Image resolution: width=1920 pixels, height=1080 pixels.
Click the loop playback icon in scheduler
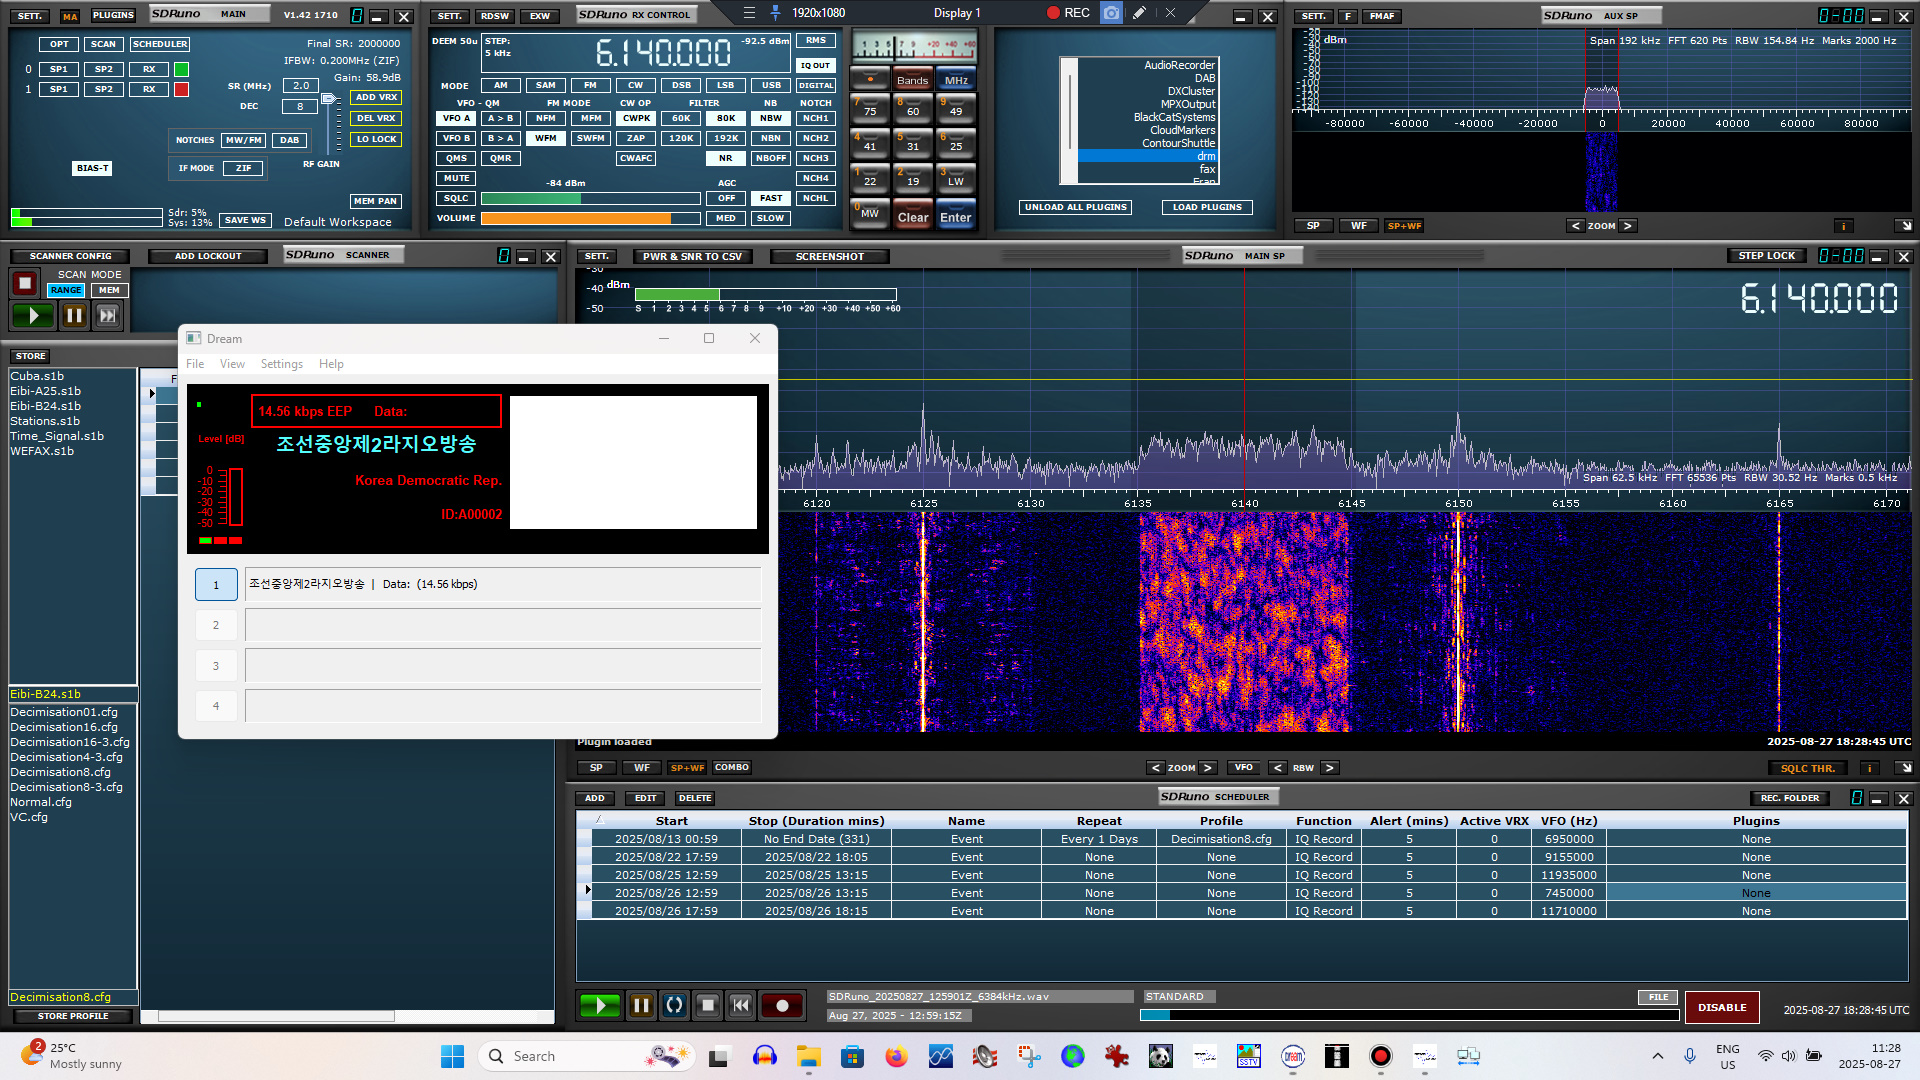pos(675,1005)
